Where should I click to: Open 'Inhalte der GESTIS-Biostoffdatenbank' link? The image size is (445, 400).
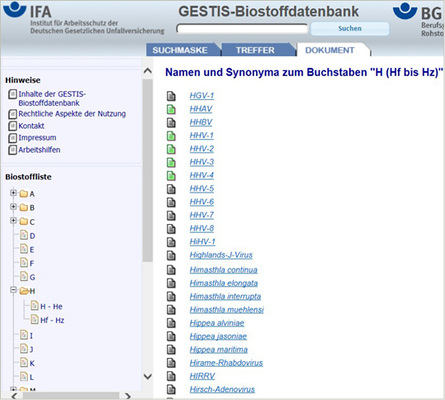[x=52, y=98]
